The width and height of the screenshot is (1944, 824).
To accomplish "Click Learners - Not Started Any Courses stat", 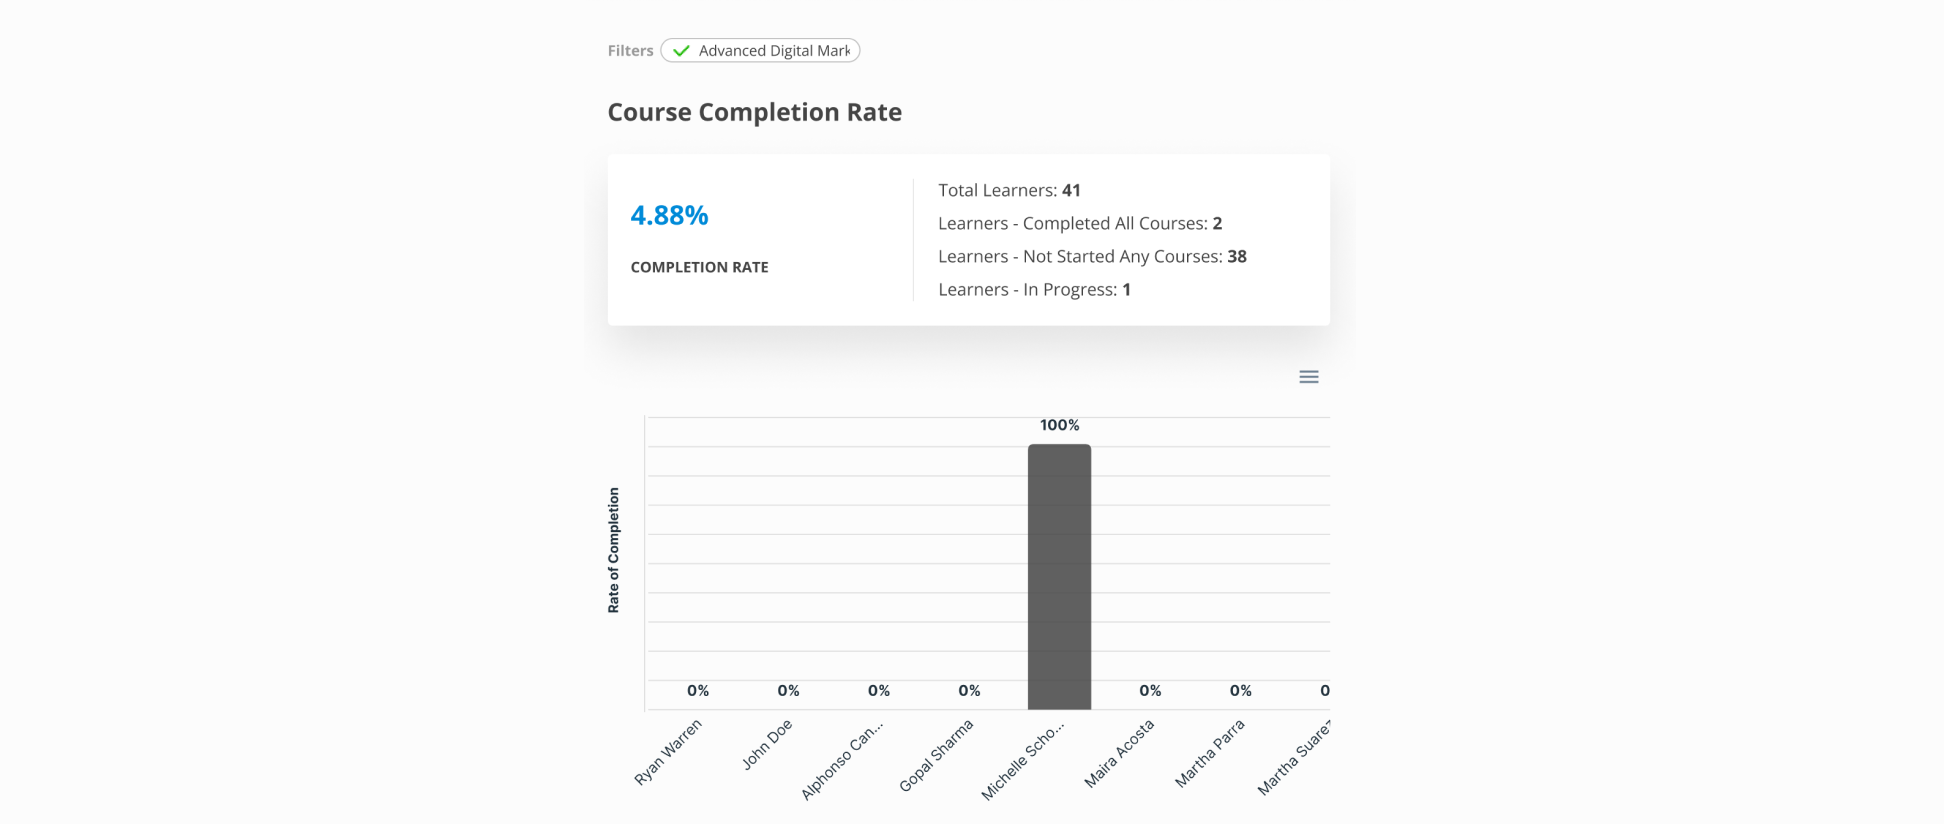I will point(1092,256).
